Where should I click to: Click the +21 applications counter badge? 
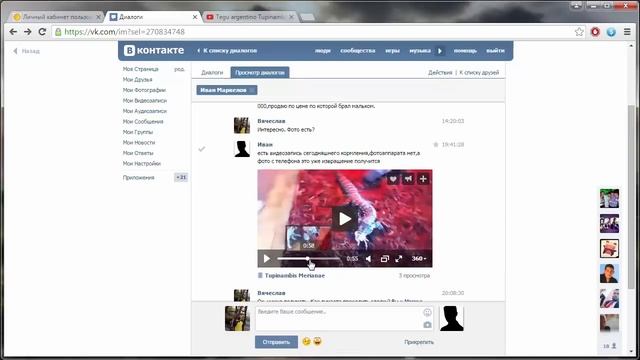click(181, 177)
